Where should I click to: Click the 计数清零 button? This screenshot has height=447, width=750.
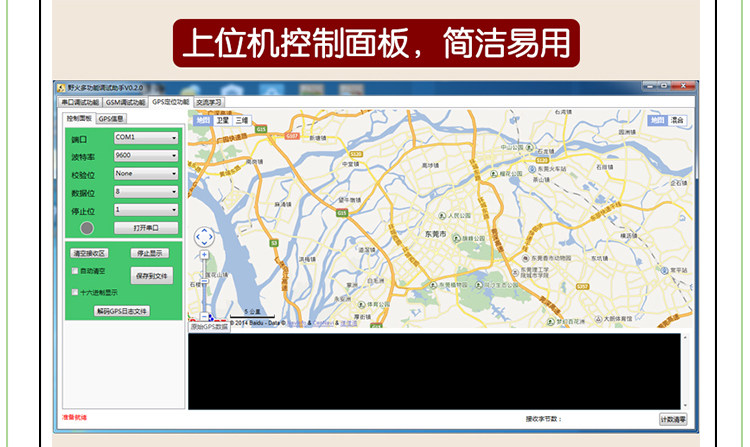[x=673, y=420]
